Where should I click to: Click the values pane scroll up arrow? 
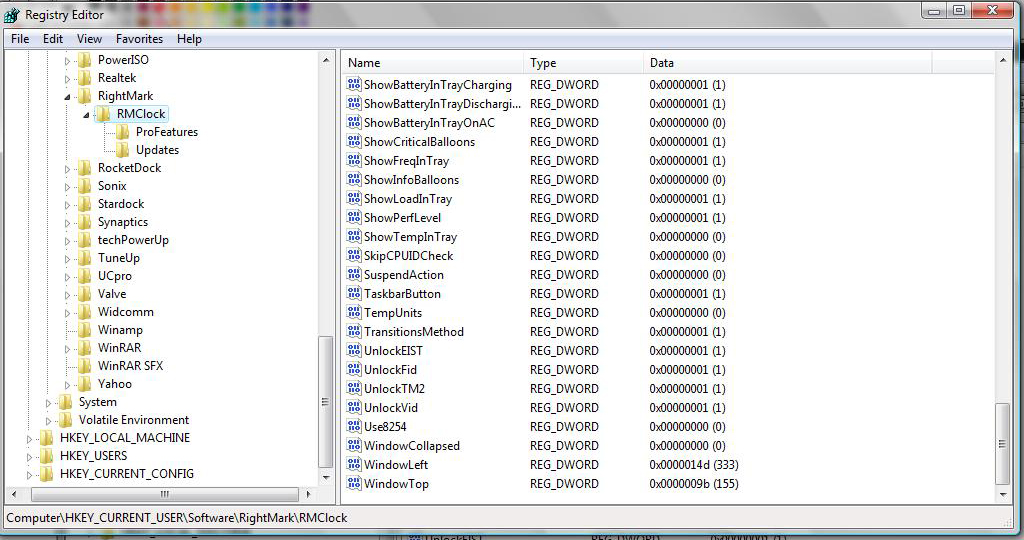pos(1003,60)
